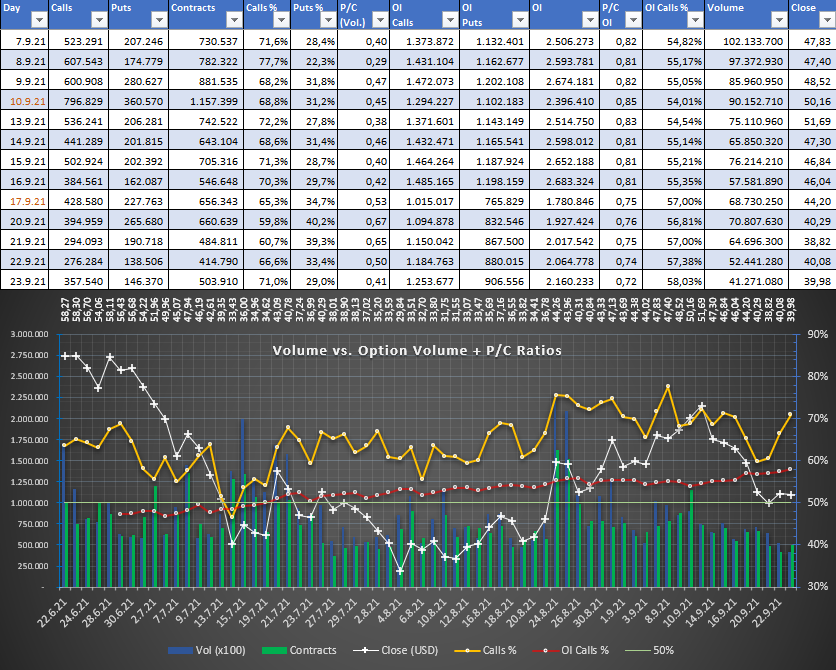Select the P/C (Vol.) cell 0,67
The image size is (836, 670).
pyautogui.click(x=364, y=221)
